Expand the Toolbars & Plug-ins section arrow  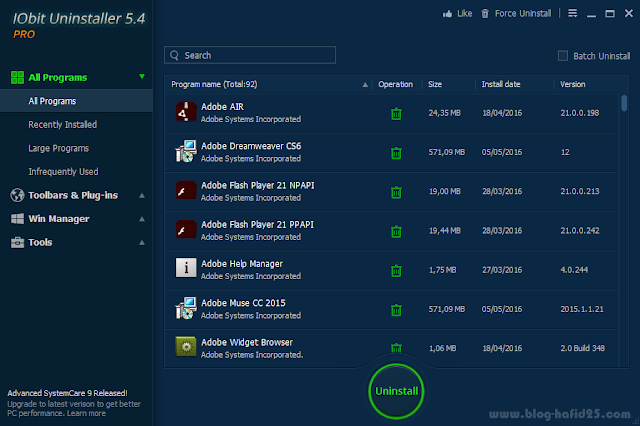(142, 195)
